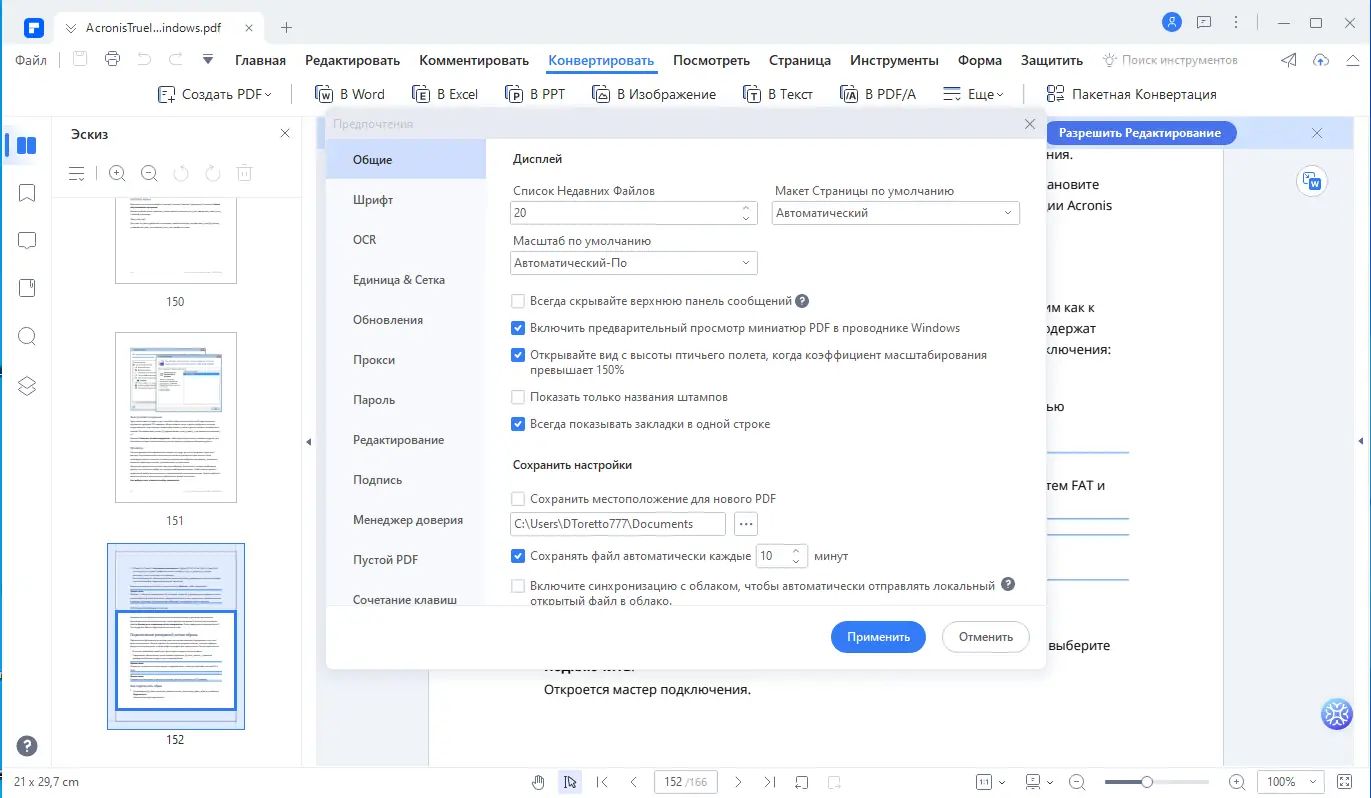The image size is (1371, 798).
Task: Open the AI assistant snowflake icon
Action: (x=1337, y=714)
